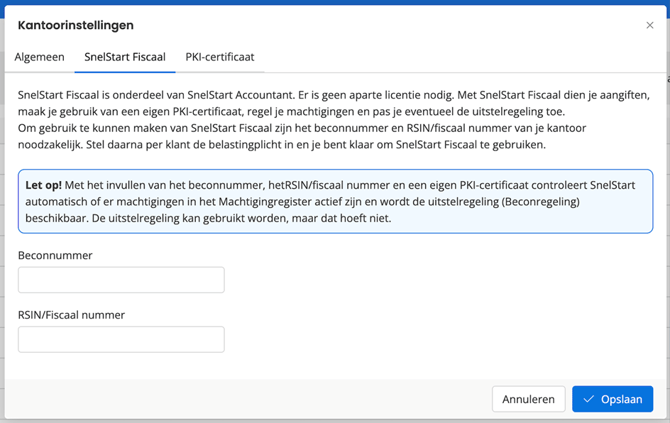The image size is (670, 423).
Task: Click the RSIN/Fiscaal nummer label
Action: [71, 315]
